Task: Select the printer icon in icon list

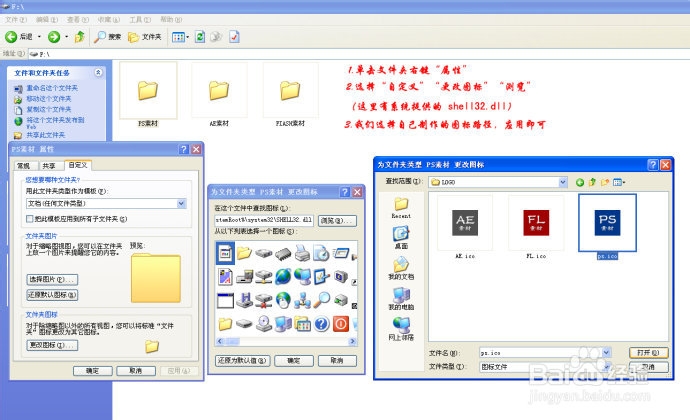Action: click(302, 253)
